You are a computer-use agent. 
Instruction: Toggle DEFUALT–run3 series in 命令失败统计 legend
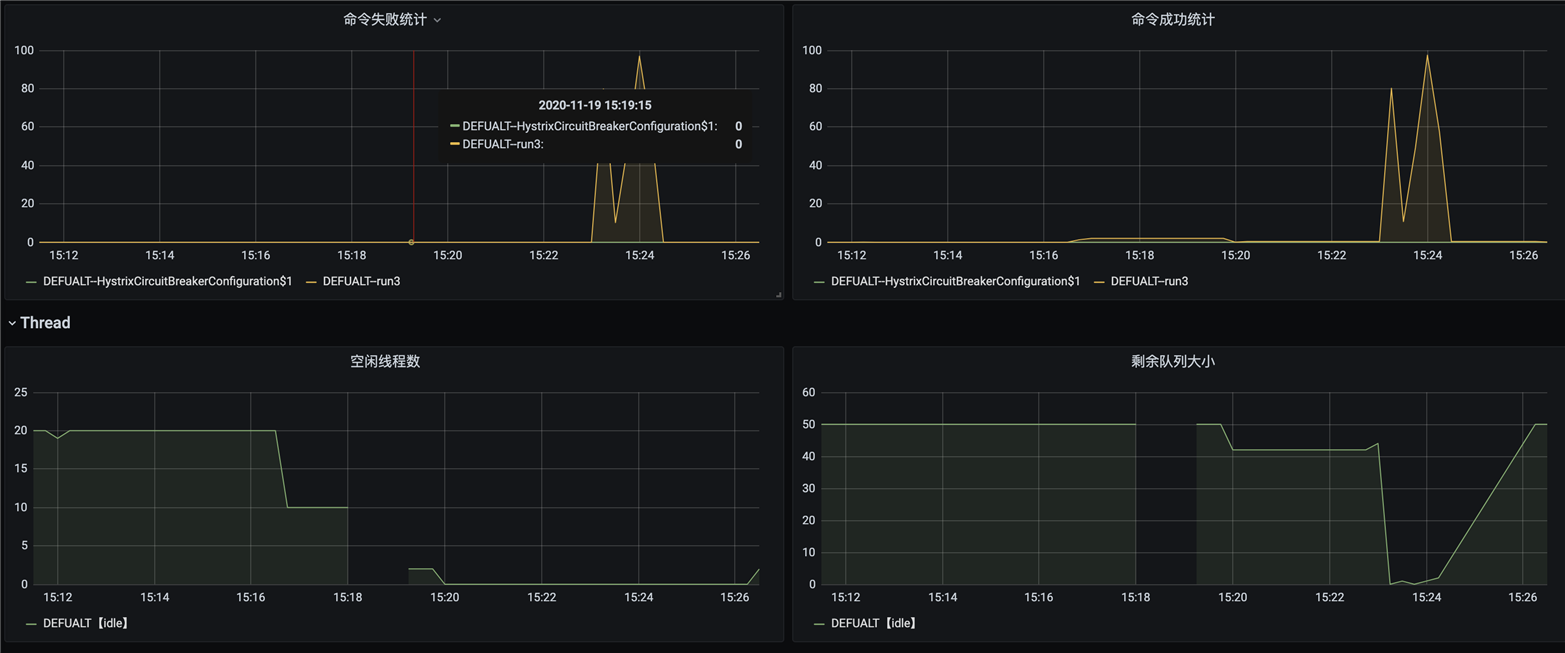click(x=362, y=282)
